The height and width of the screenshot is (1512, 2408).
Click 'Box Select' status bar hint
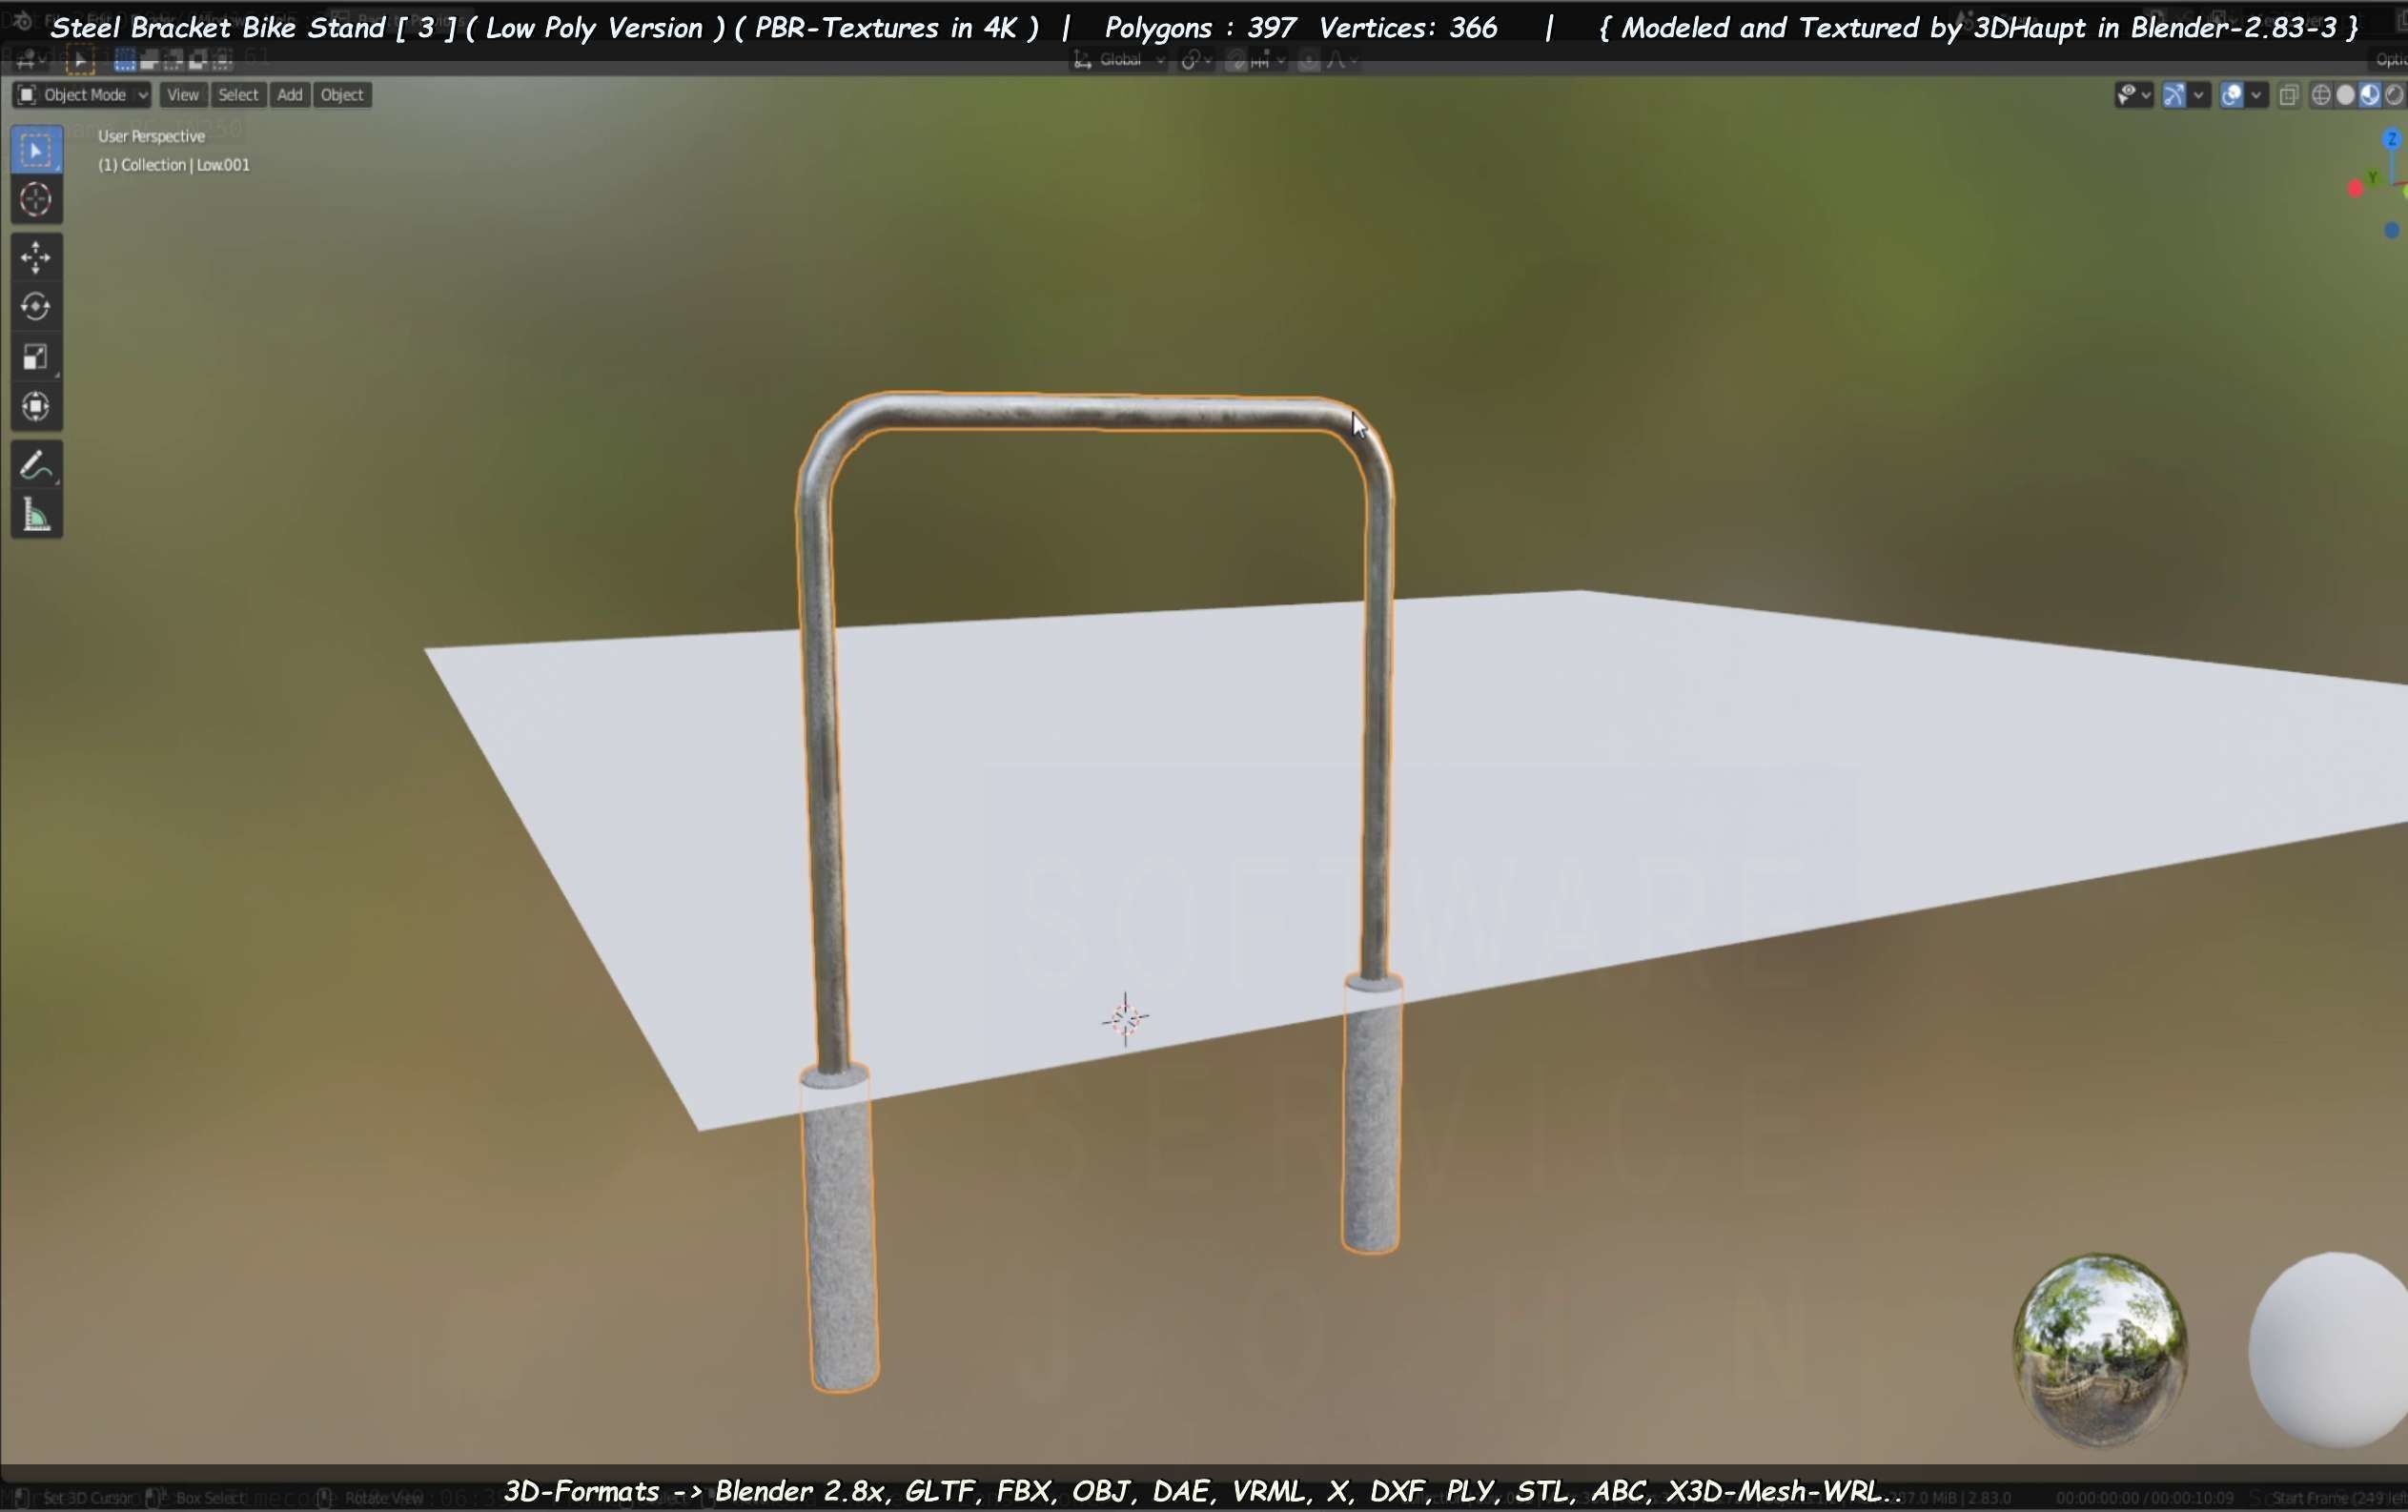[210, 1498]
